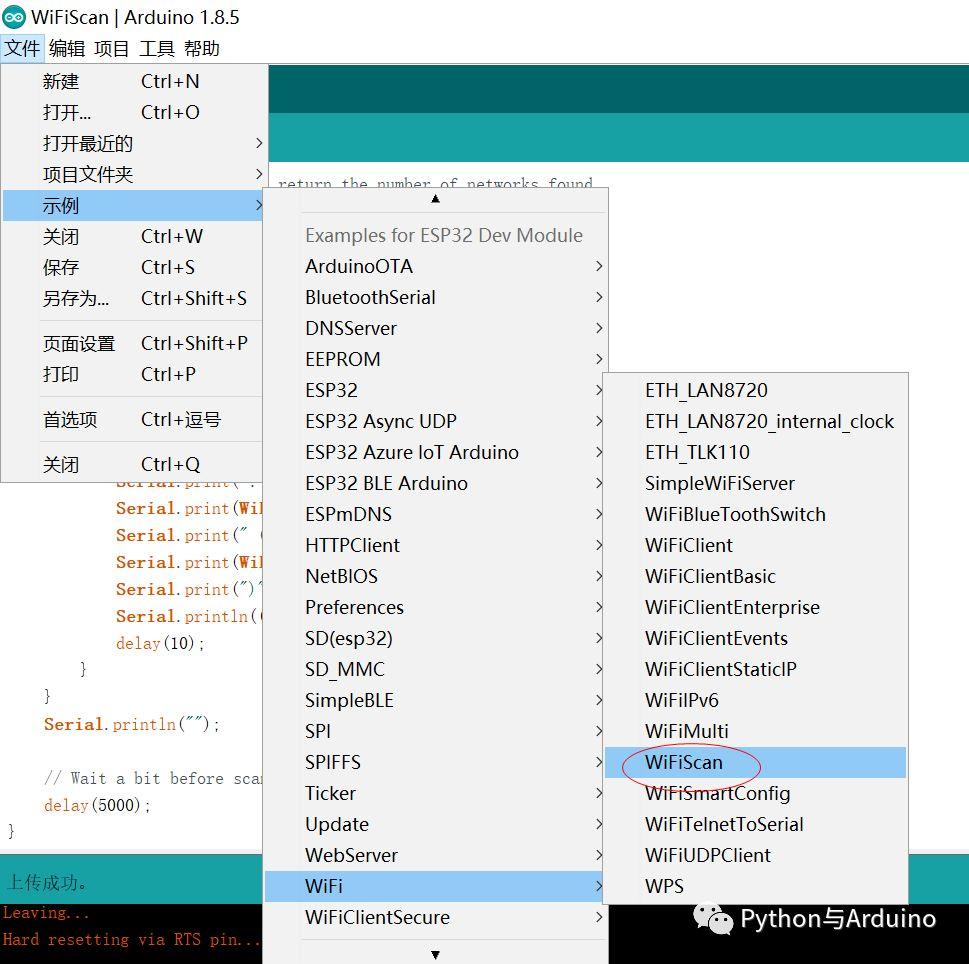Open the 工具 menu
Image resolution: width=969 pixels, height=964 pixels.
point(157,48)
